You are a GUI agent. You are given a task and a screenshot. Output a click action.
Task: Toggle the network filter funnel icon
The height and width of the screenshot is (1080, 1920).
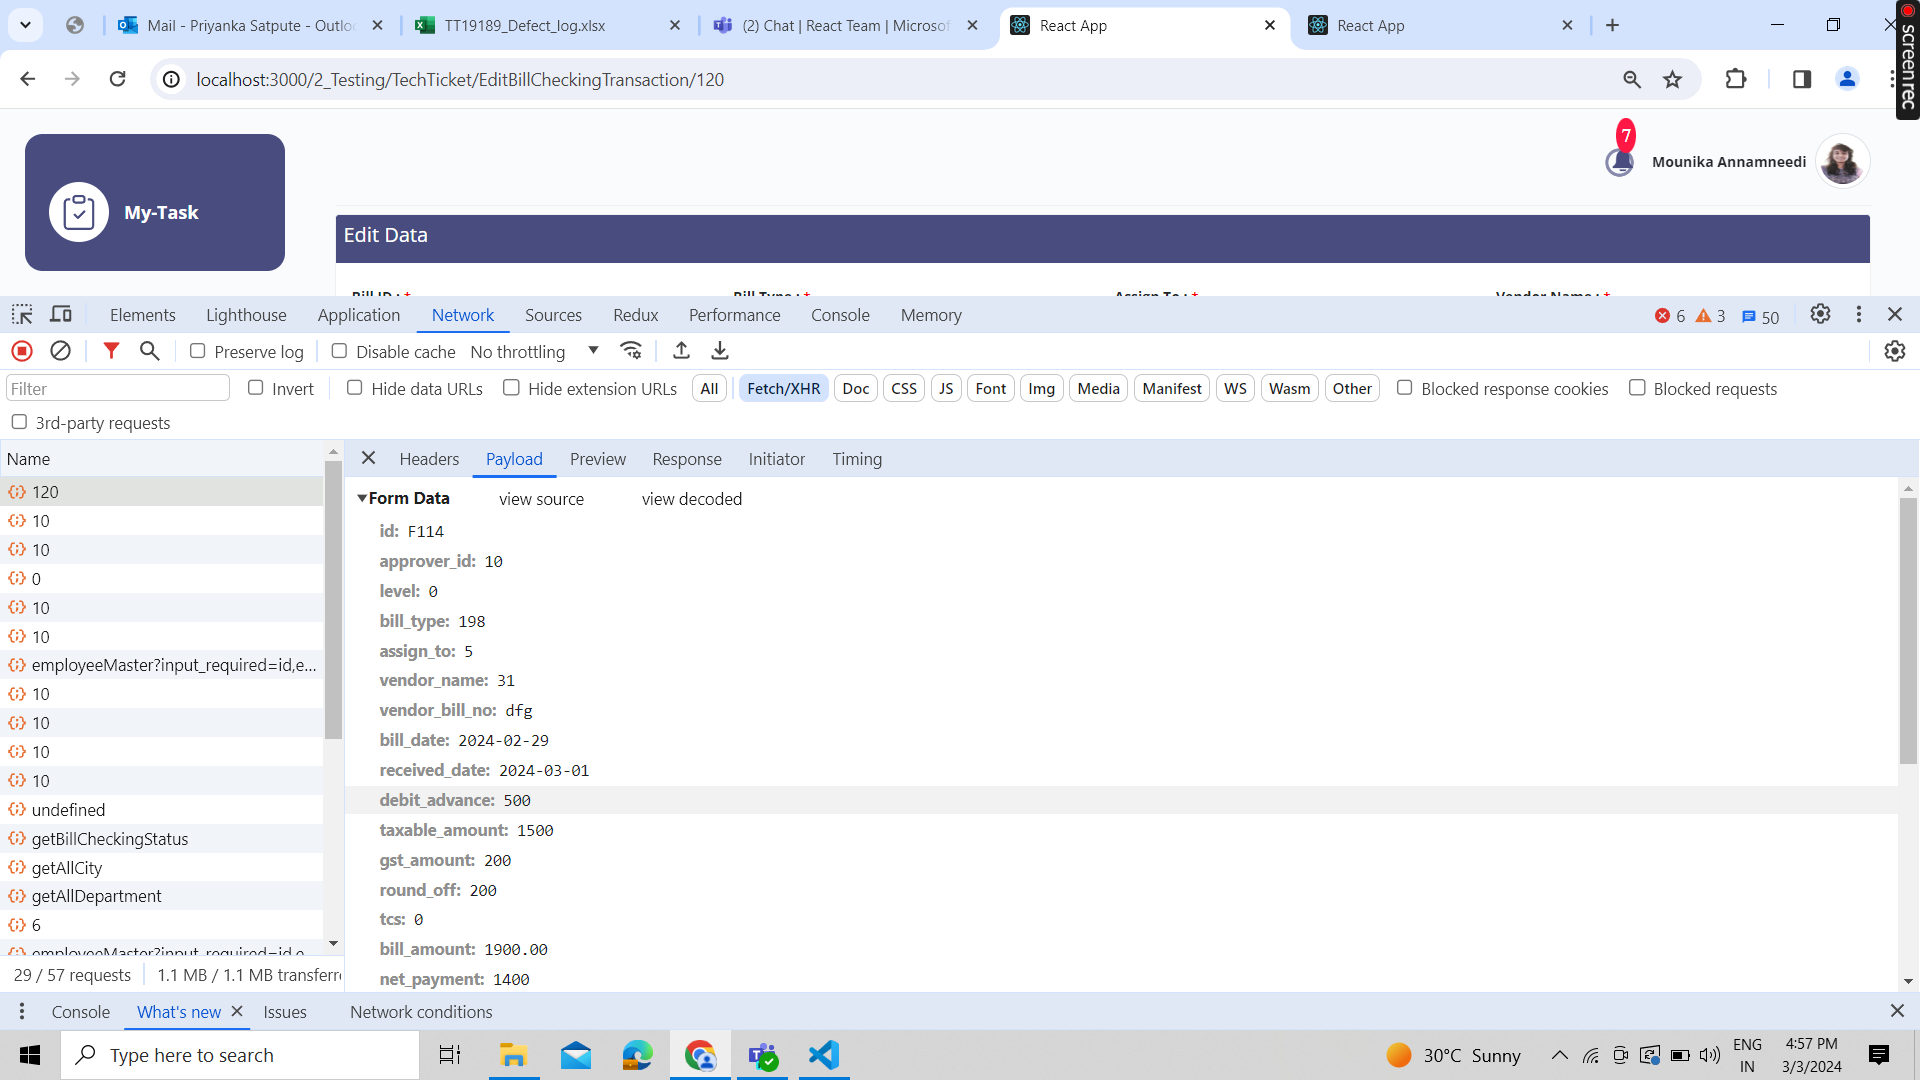coord(111,351)
